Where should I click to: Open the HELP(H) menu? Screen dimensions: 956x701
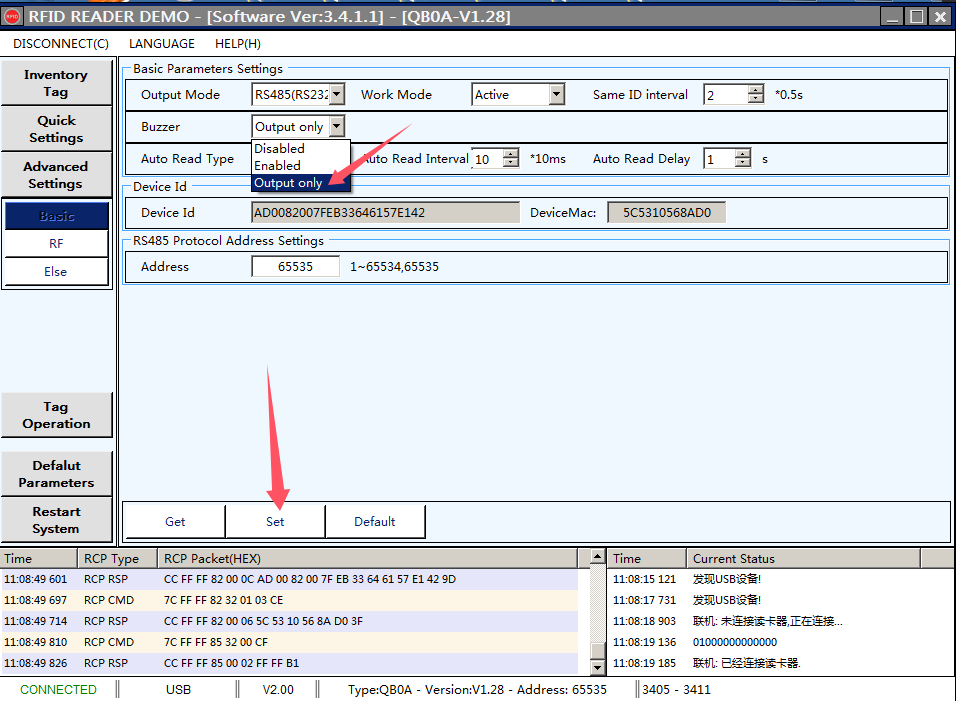point(238,44)
